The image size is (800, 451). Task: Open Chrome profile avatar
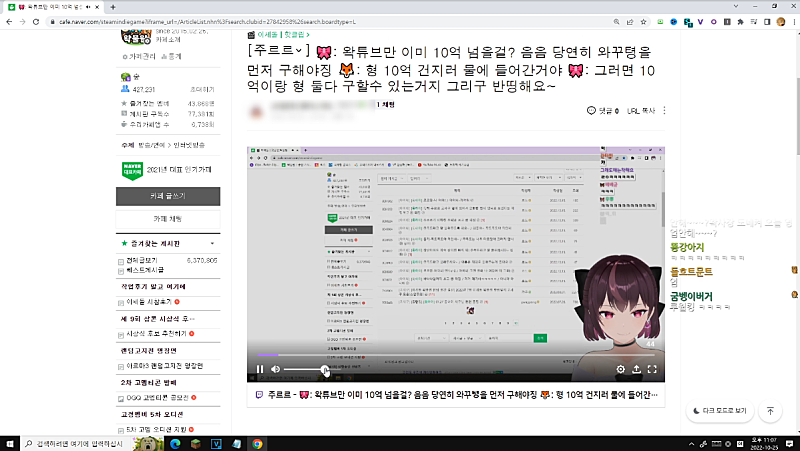click(x=781, y=22)
